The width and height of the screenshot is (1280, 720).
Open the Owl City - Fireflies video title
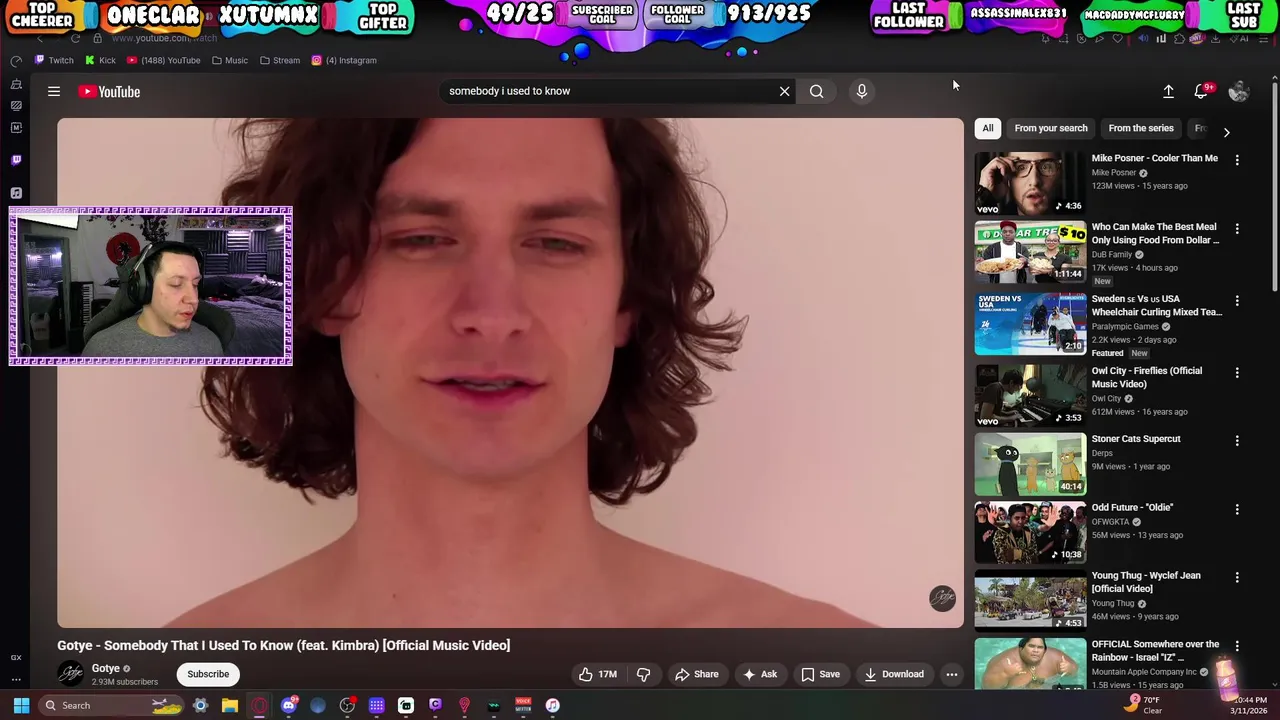(1147, 377)
